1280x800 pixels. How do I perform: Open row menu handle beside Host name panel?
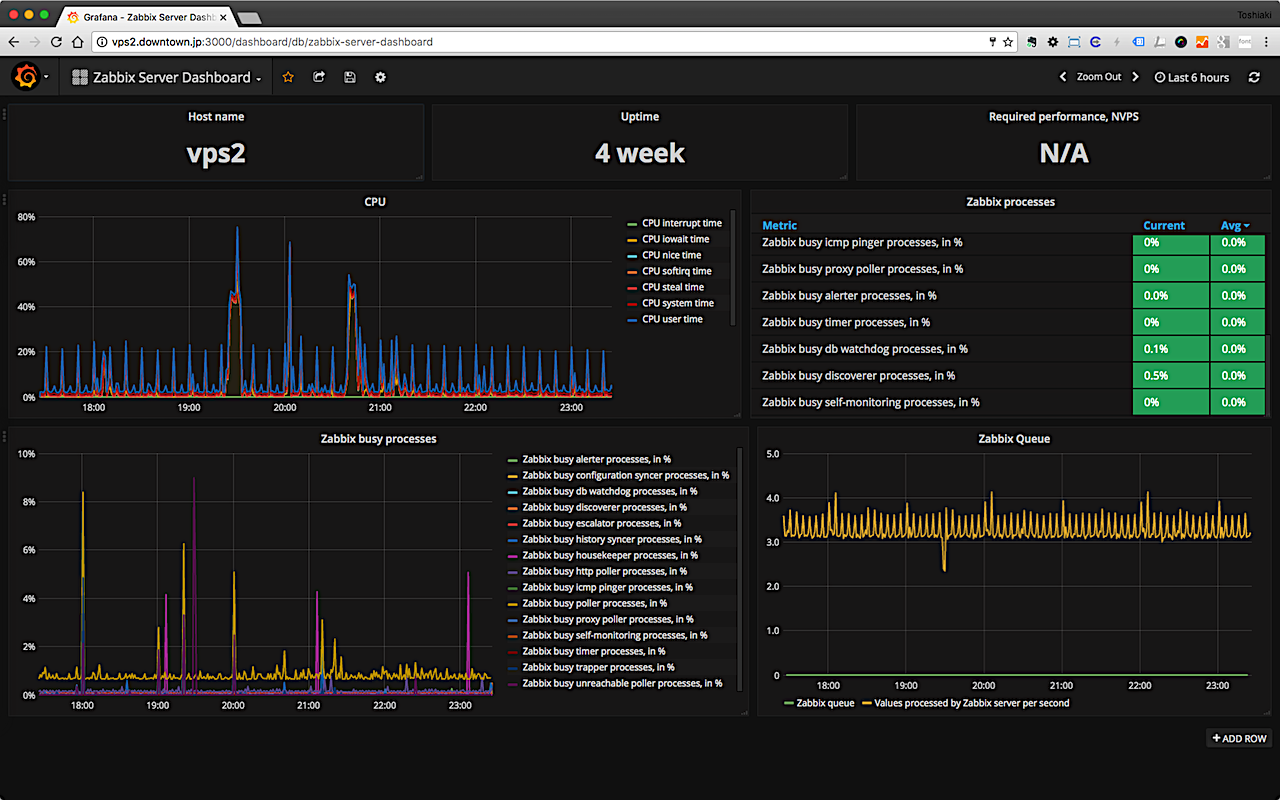[x=4, y=115]
